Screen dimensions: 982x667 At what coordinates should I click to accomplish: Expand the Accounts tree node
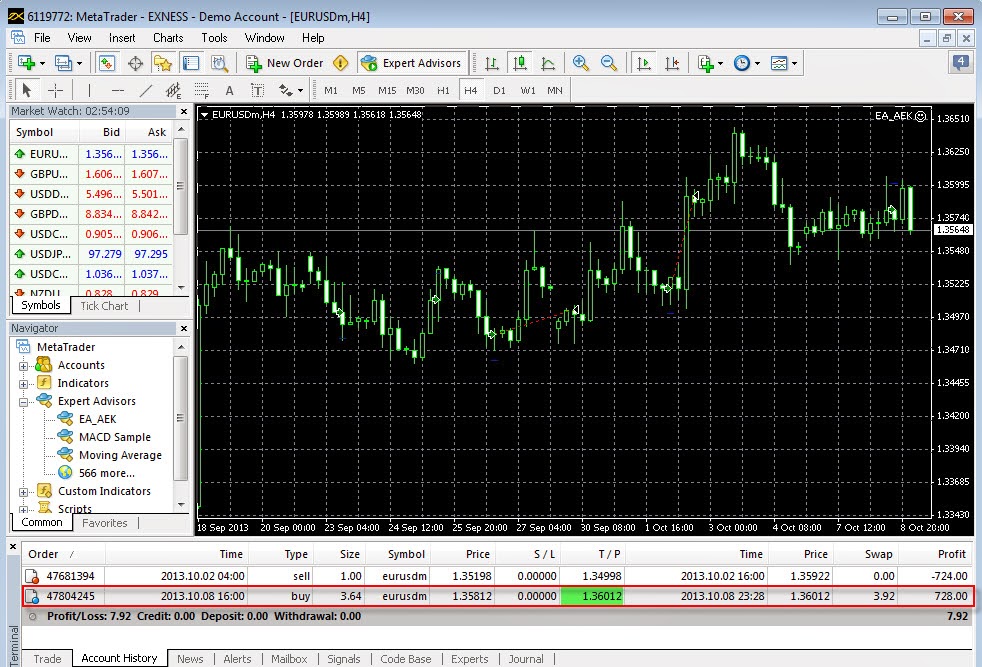23,366
